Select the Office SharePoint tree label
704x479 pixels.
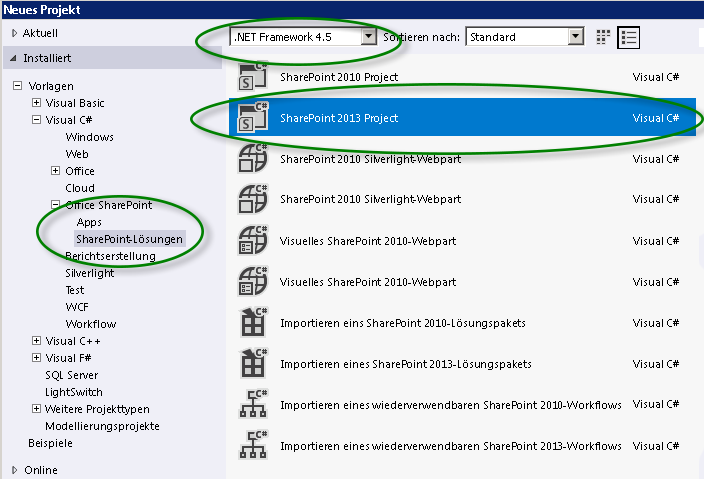(x=109, y=205)
